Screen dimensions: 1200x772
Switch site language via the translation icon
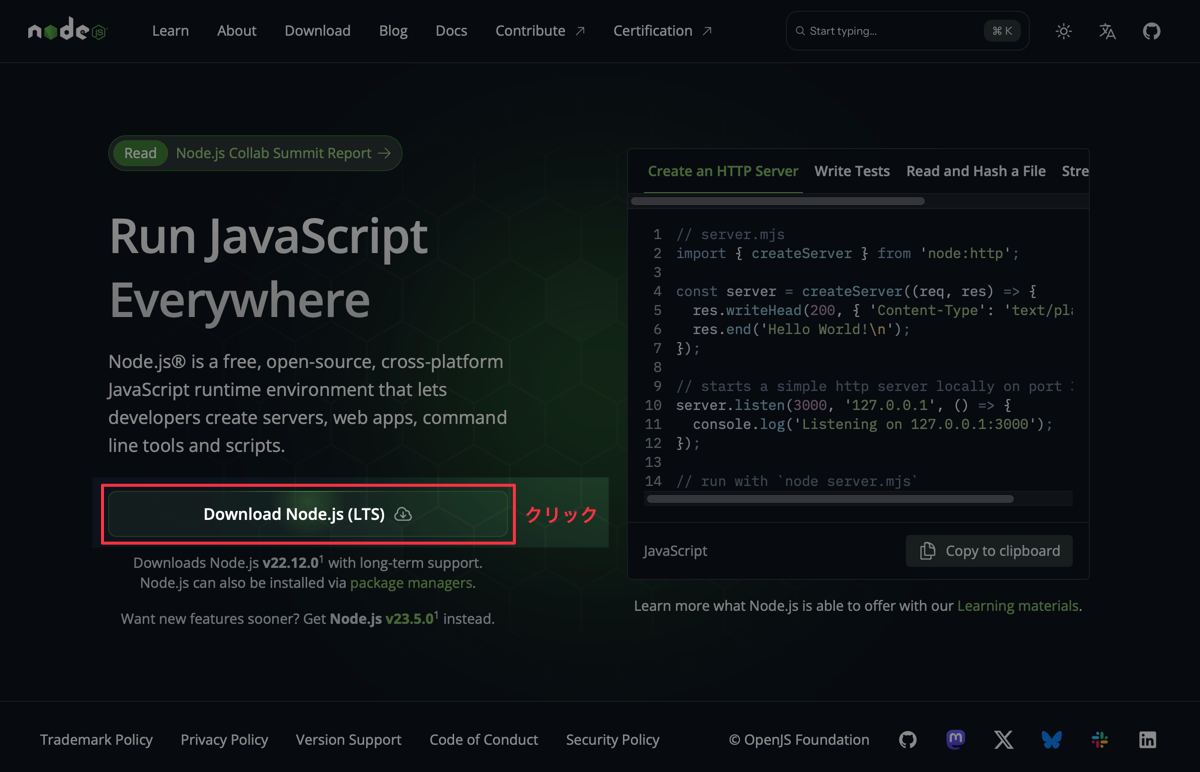[x=1107, y=31]
